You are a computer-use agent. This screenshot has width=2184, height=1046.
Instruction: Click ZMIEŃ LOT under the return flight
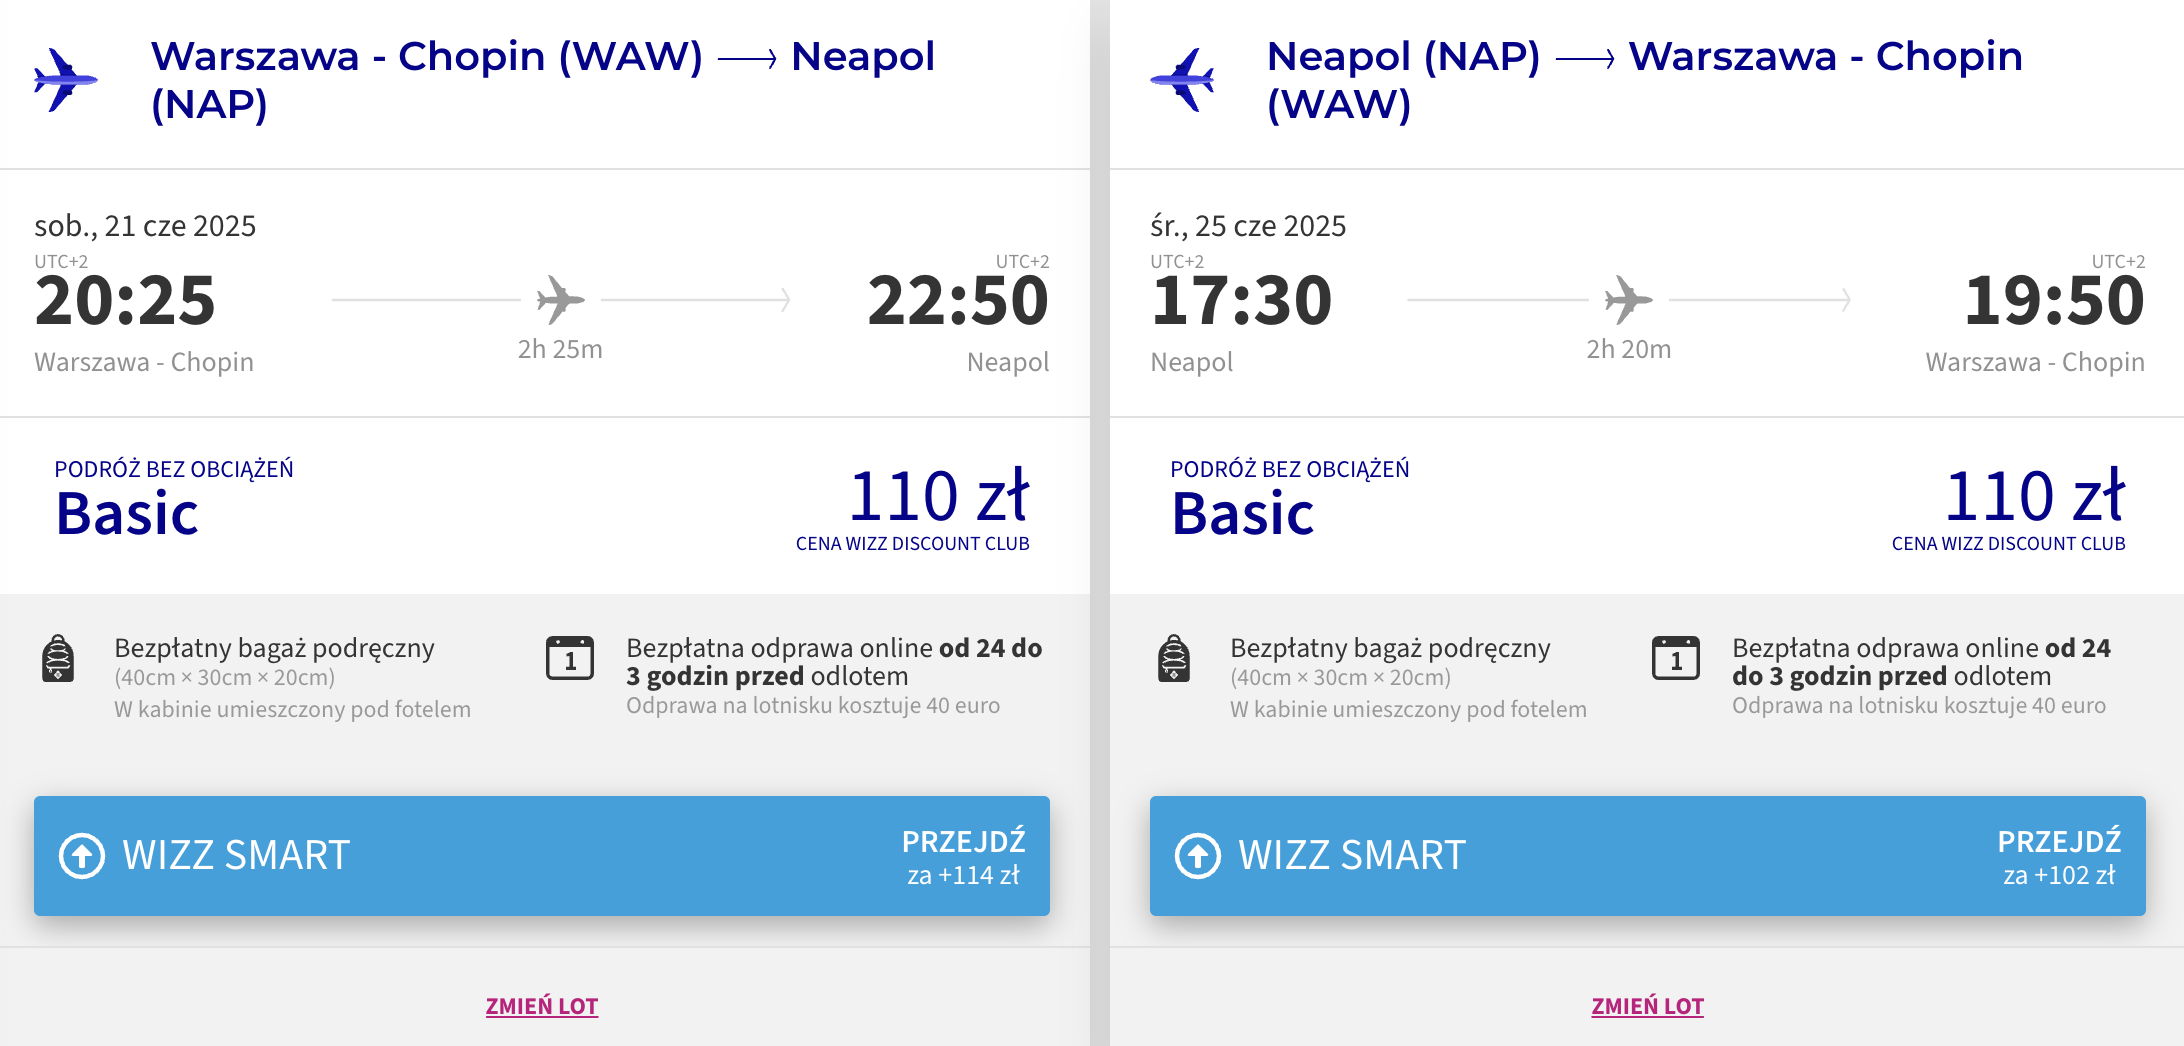1648,1006
